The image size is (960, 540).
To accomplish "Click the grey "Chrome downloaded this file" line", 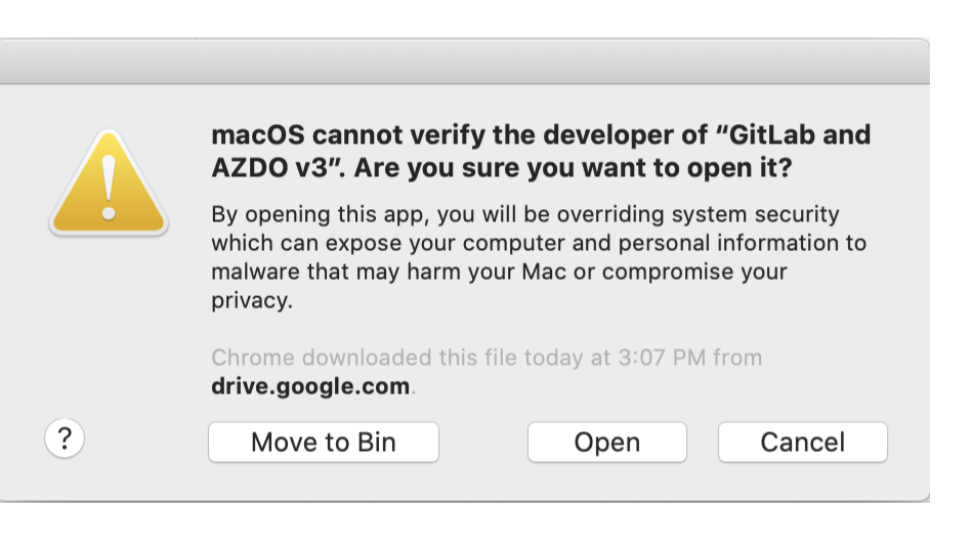I will click(x=487, y=358).
